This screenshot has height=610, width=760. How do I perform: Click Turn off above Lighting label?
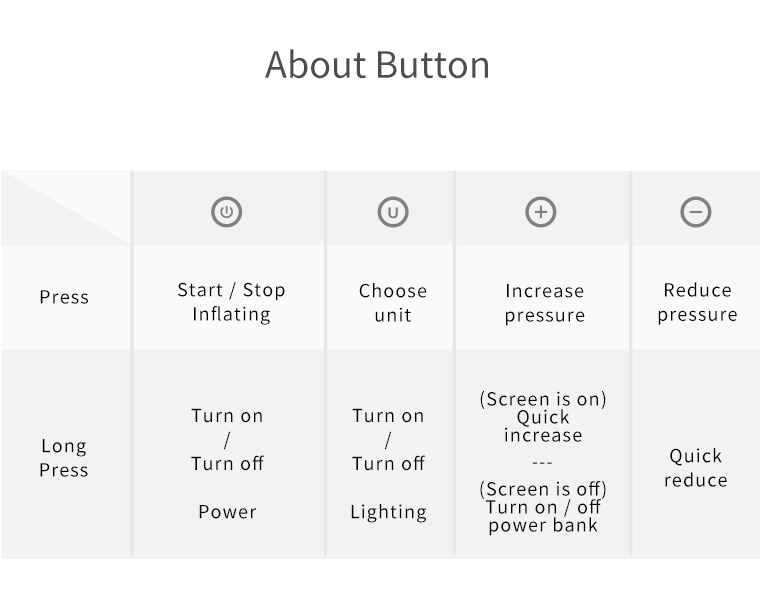(x=388, y=464)
